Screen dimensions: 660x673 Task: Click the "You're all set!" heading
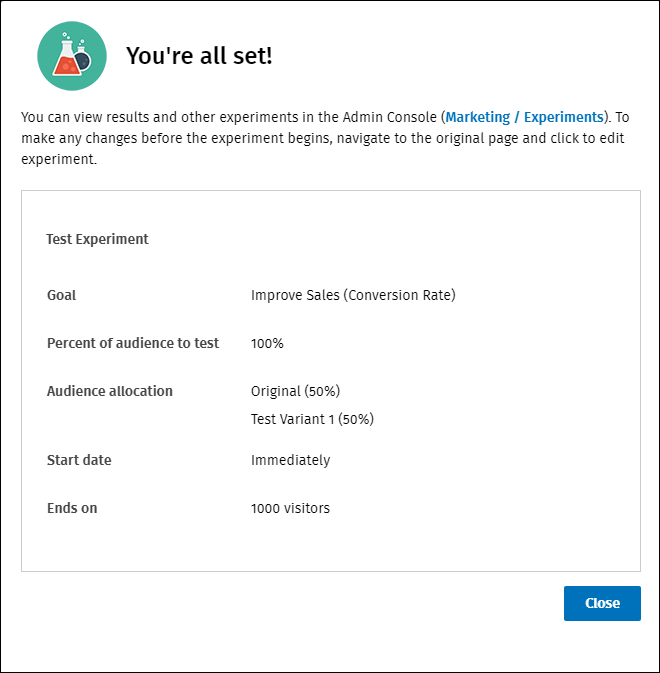199,56
